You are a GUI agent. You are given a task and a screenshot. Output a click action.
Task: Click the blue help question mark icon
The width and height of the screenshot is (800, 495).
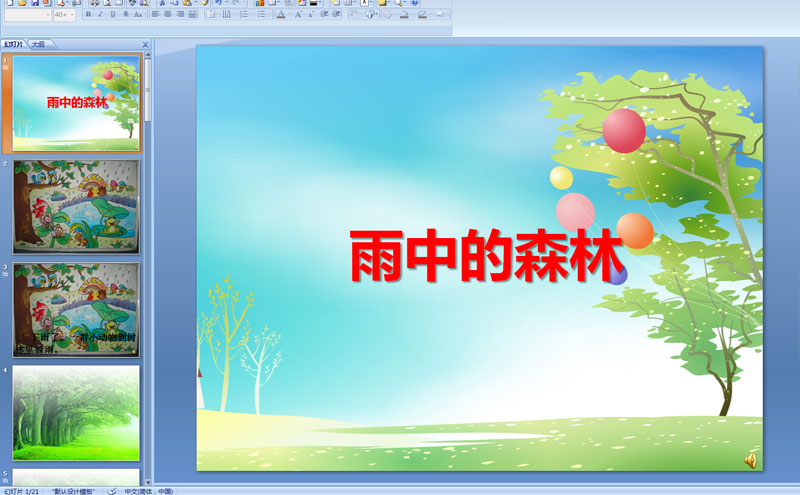click(415, 3)
